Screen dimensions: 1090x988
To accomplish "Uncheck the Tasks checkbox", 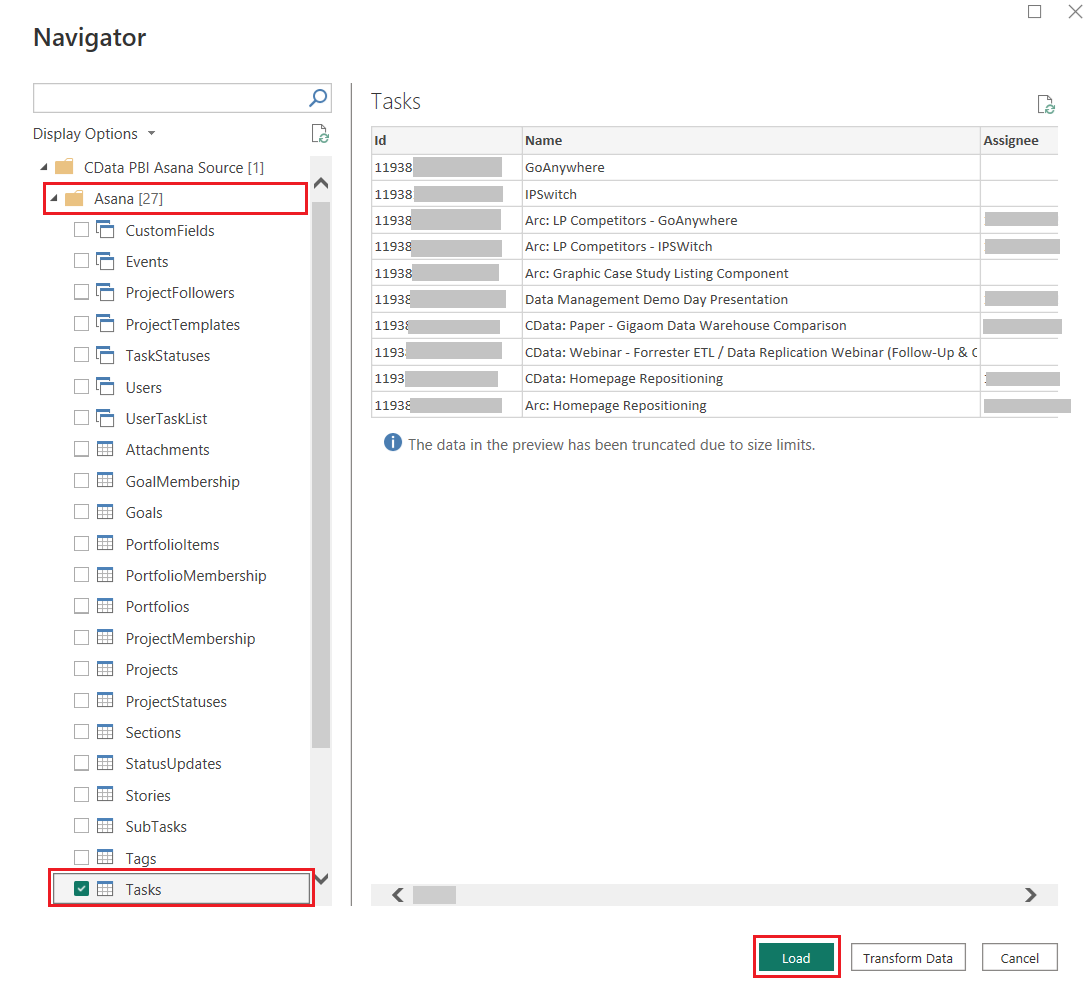I will (x=82, y=889).
